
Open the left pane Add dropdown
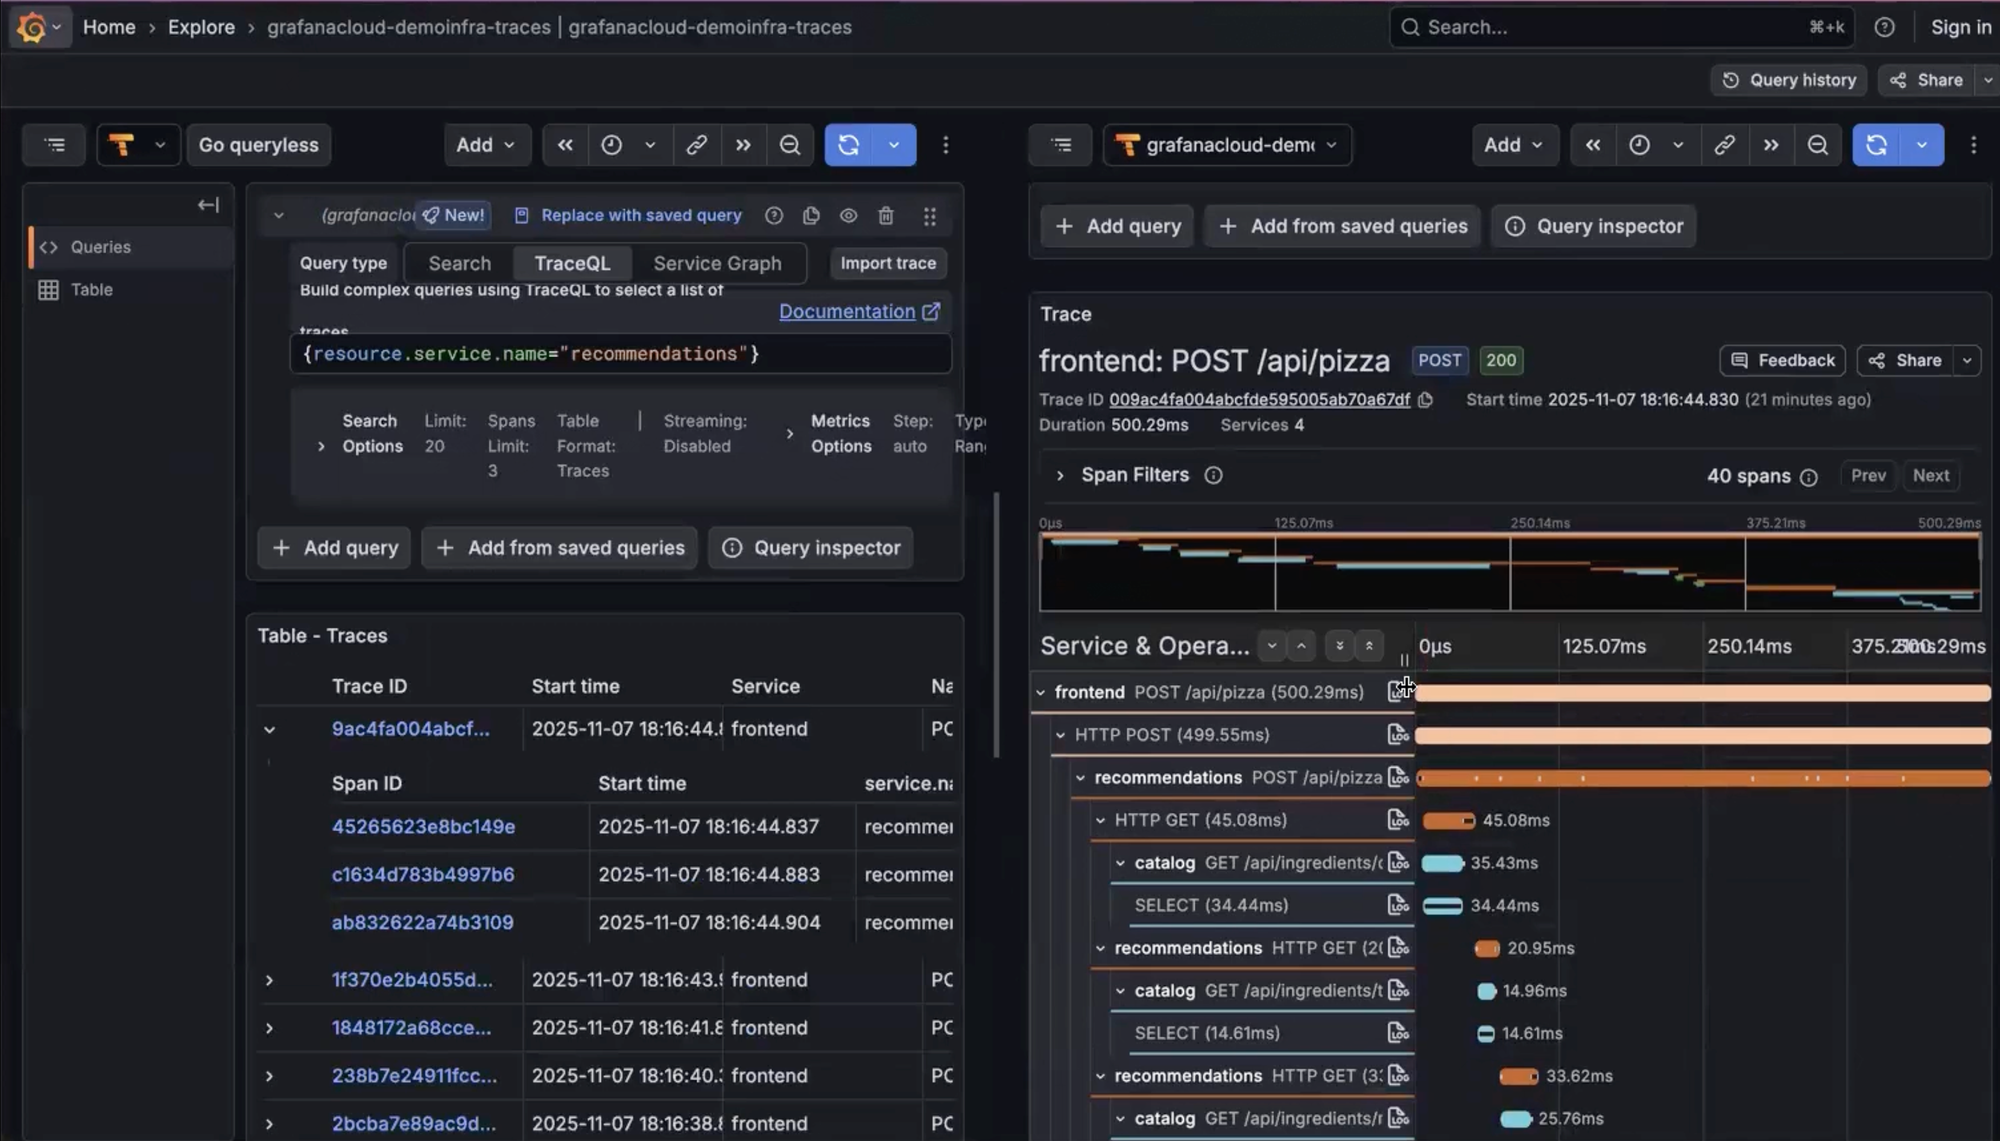(485, 145)
